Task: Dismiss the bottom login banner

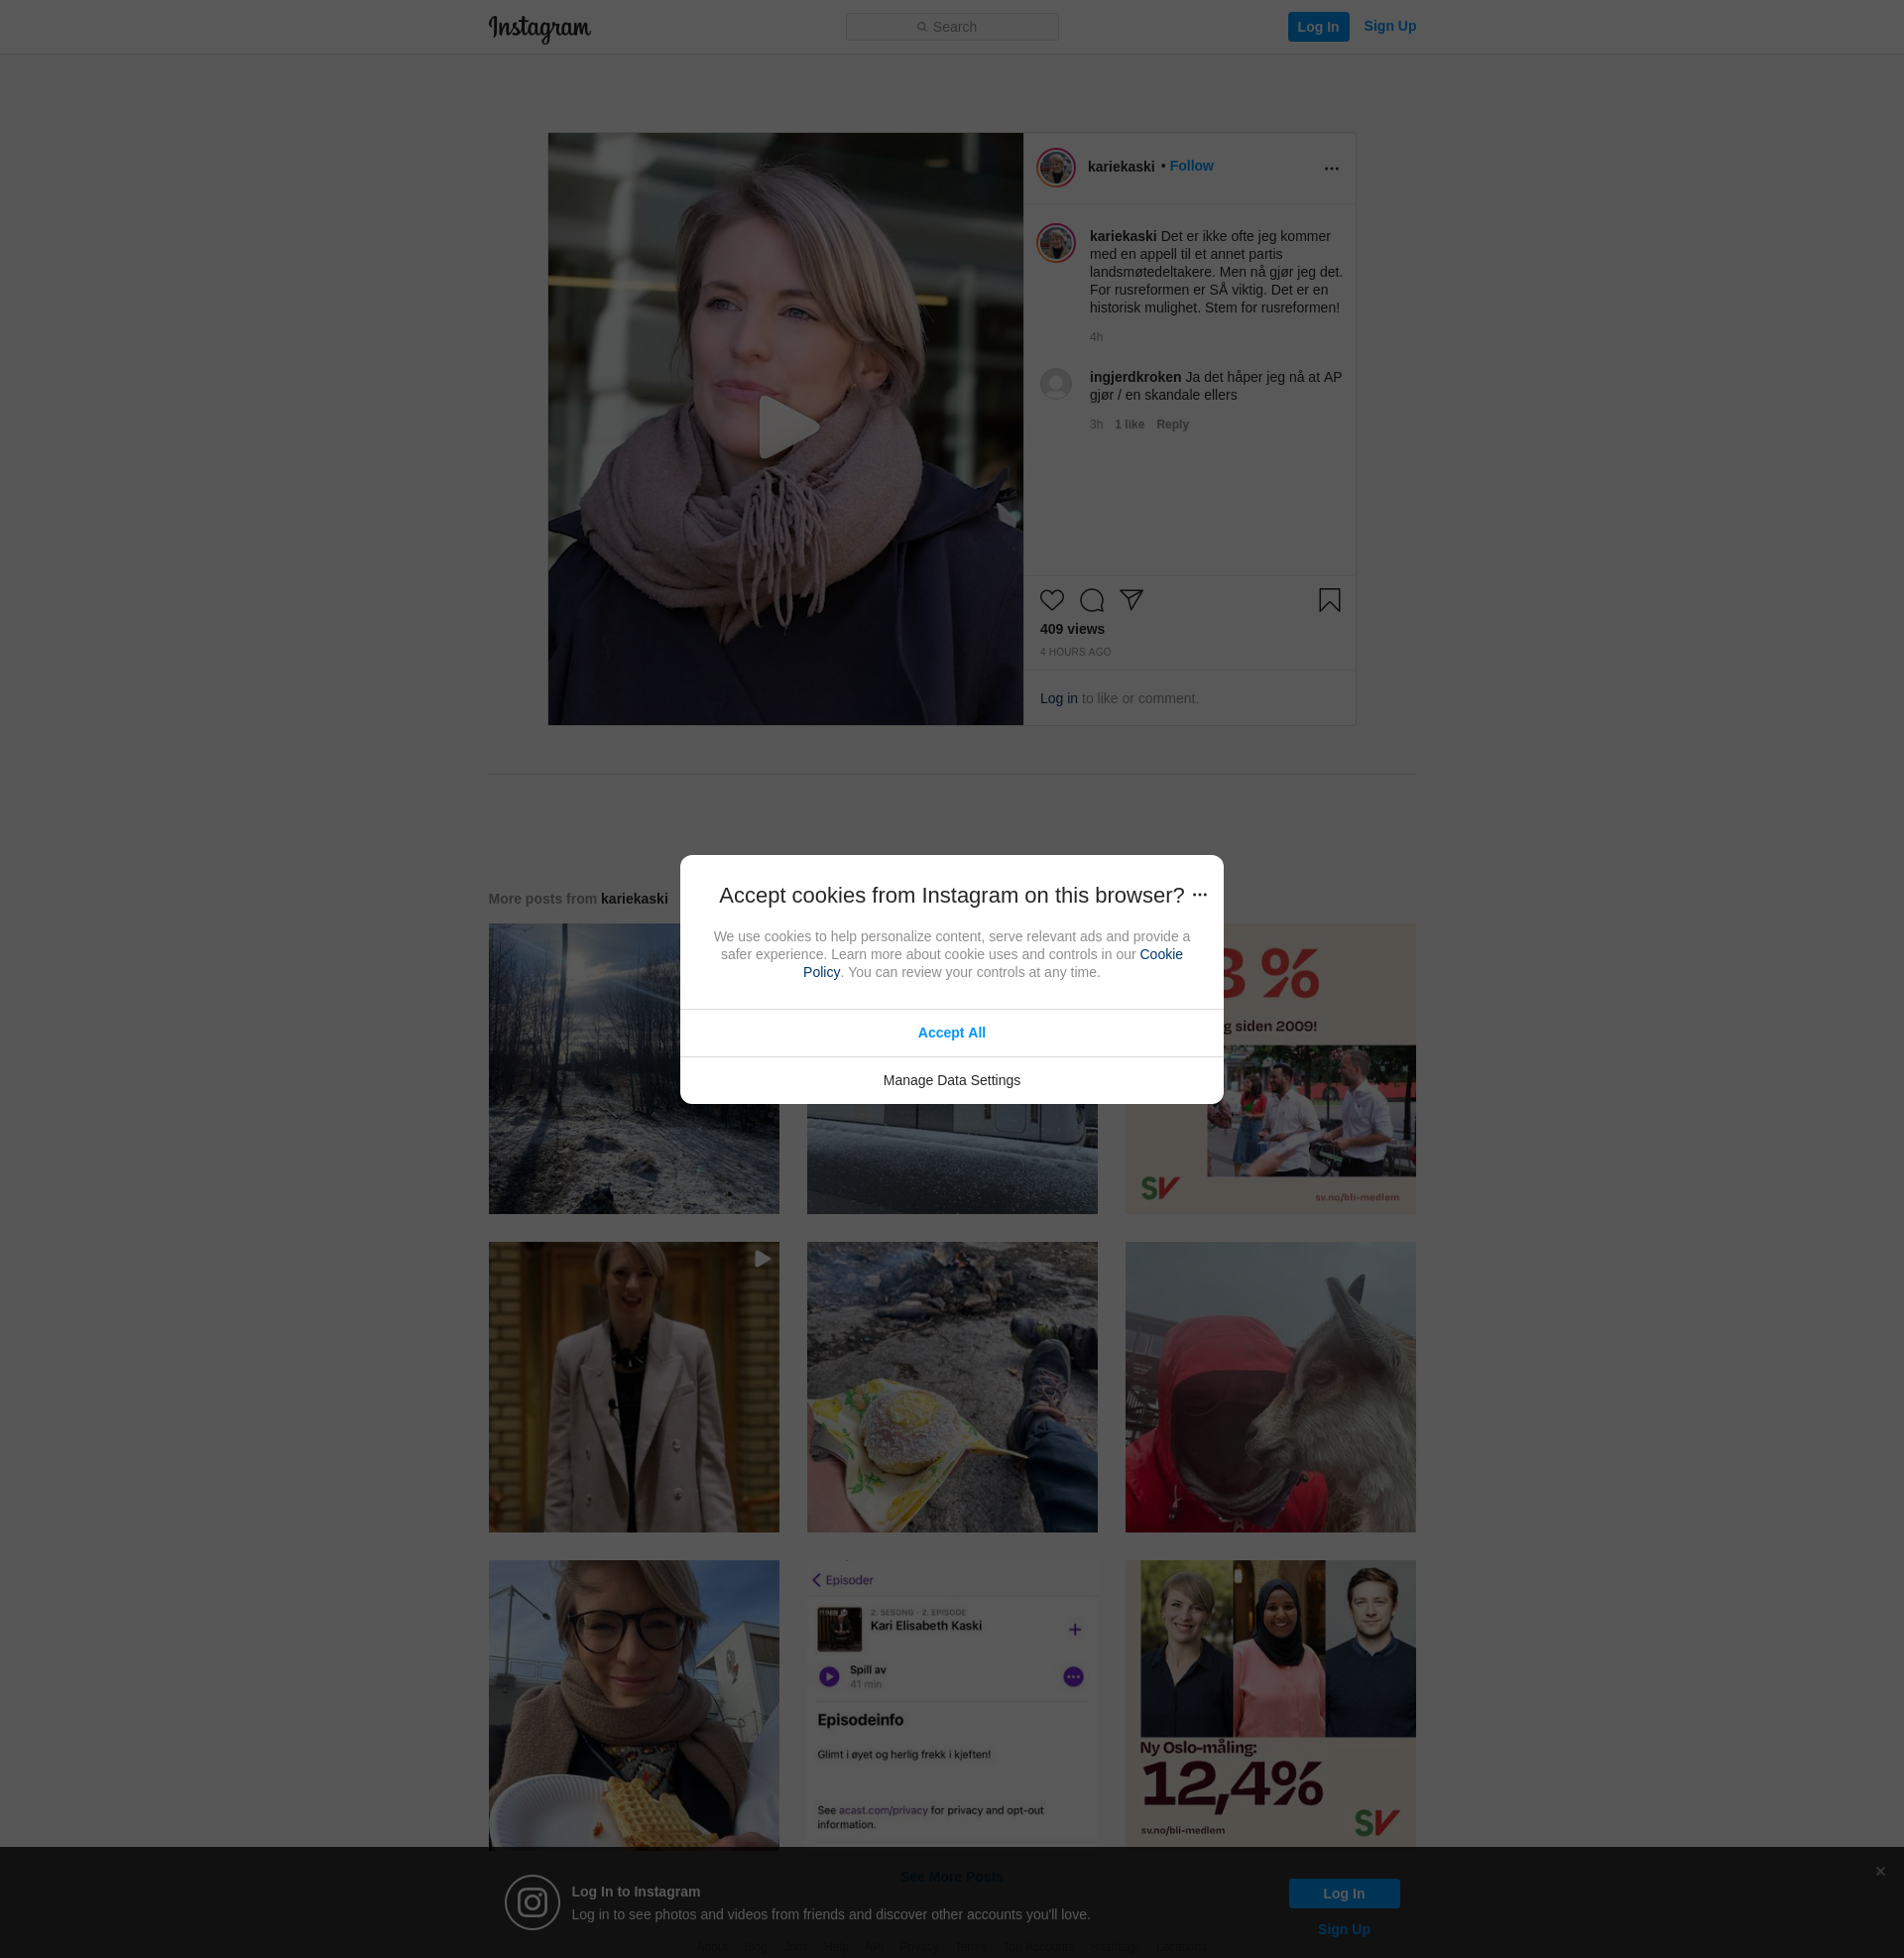Action: point(1879,1871)
